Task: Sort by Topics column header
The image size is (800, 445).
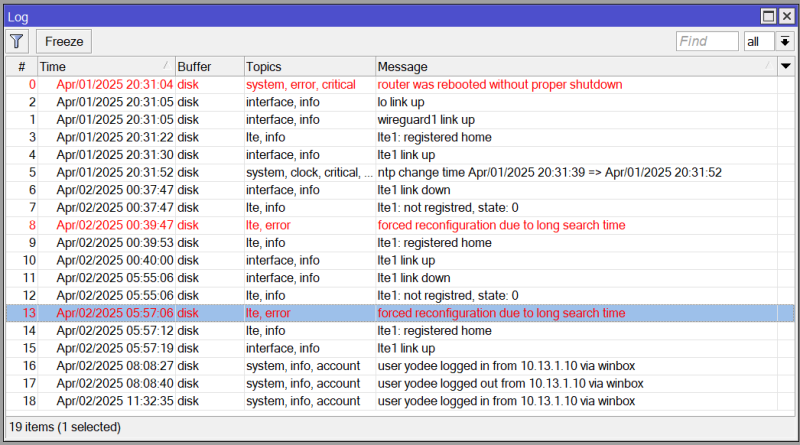Action: [310, 67]
